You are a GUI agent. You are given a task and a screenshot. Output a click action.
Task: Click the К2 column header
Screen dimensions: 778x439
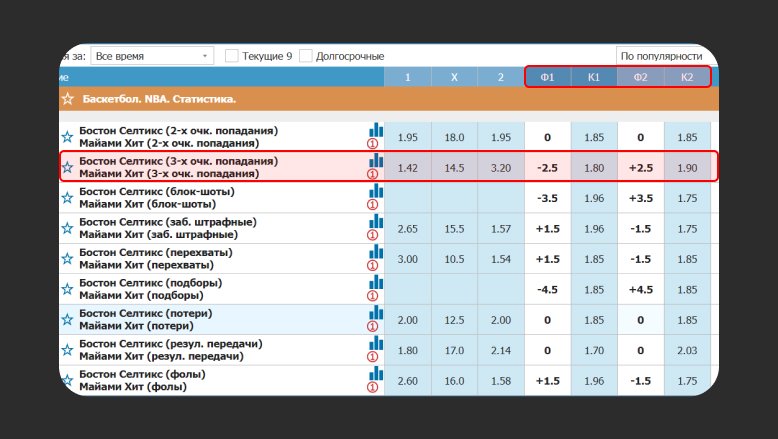[687, 77]
